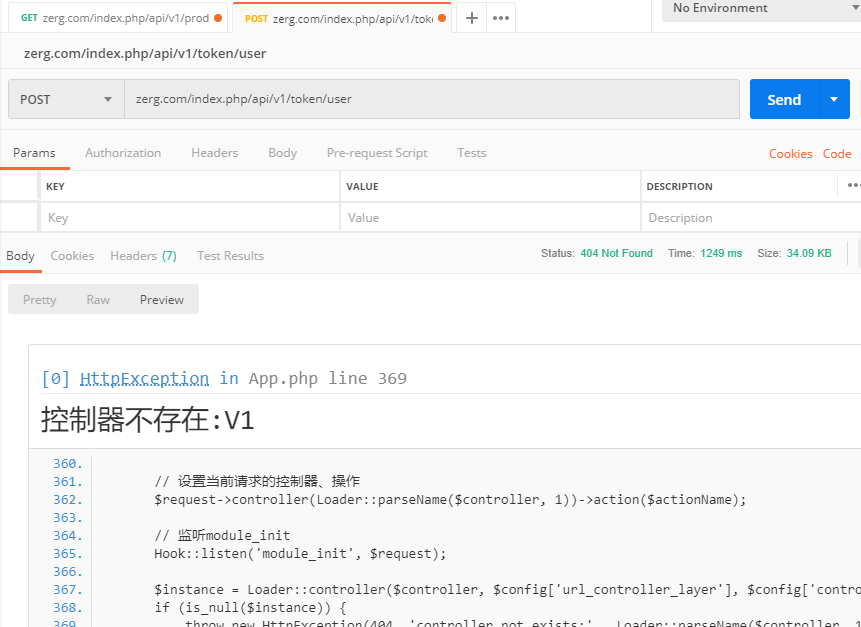Image resolution: width=861 pixels, height=627 pixels.
Task: Open Test Results tab
Action: 230,256
